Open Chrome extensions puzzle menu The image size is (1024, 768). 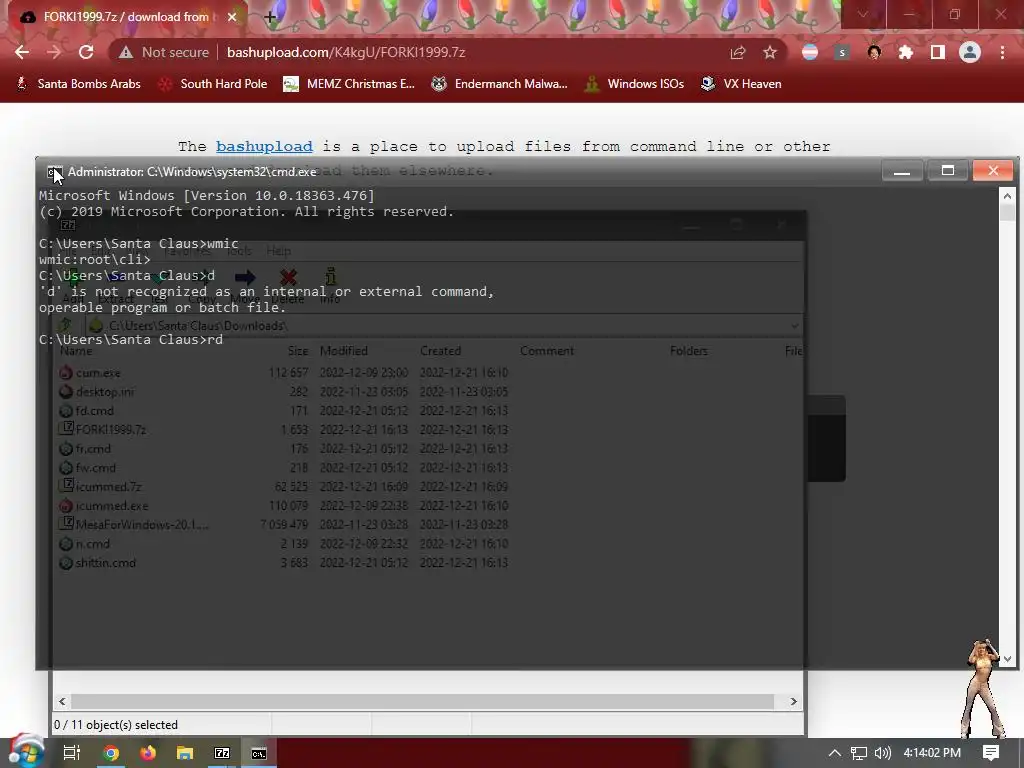906,52
